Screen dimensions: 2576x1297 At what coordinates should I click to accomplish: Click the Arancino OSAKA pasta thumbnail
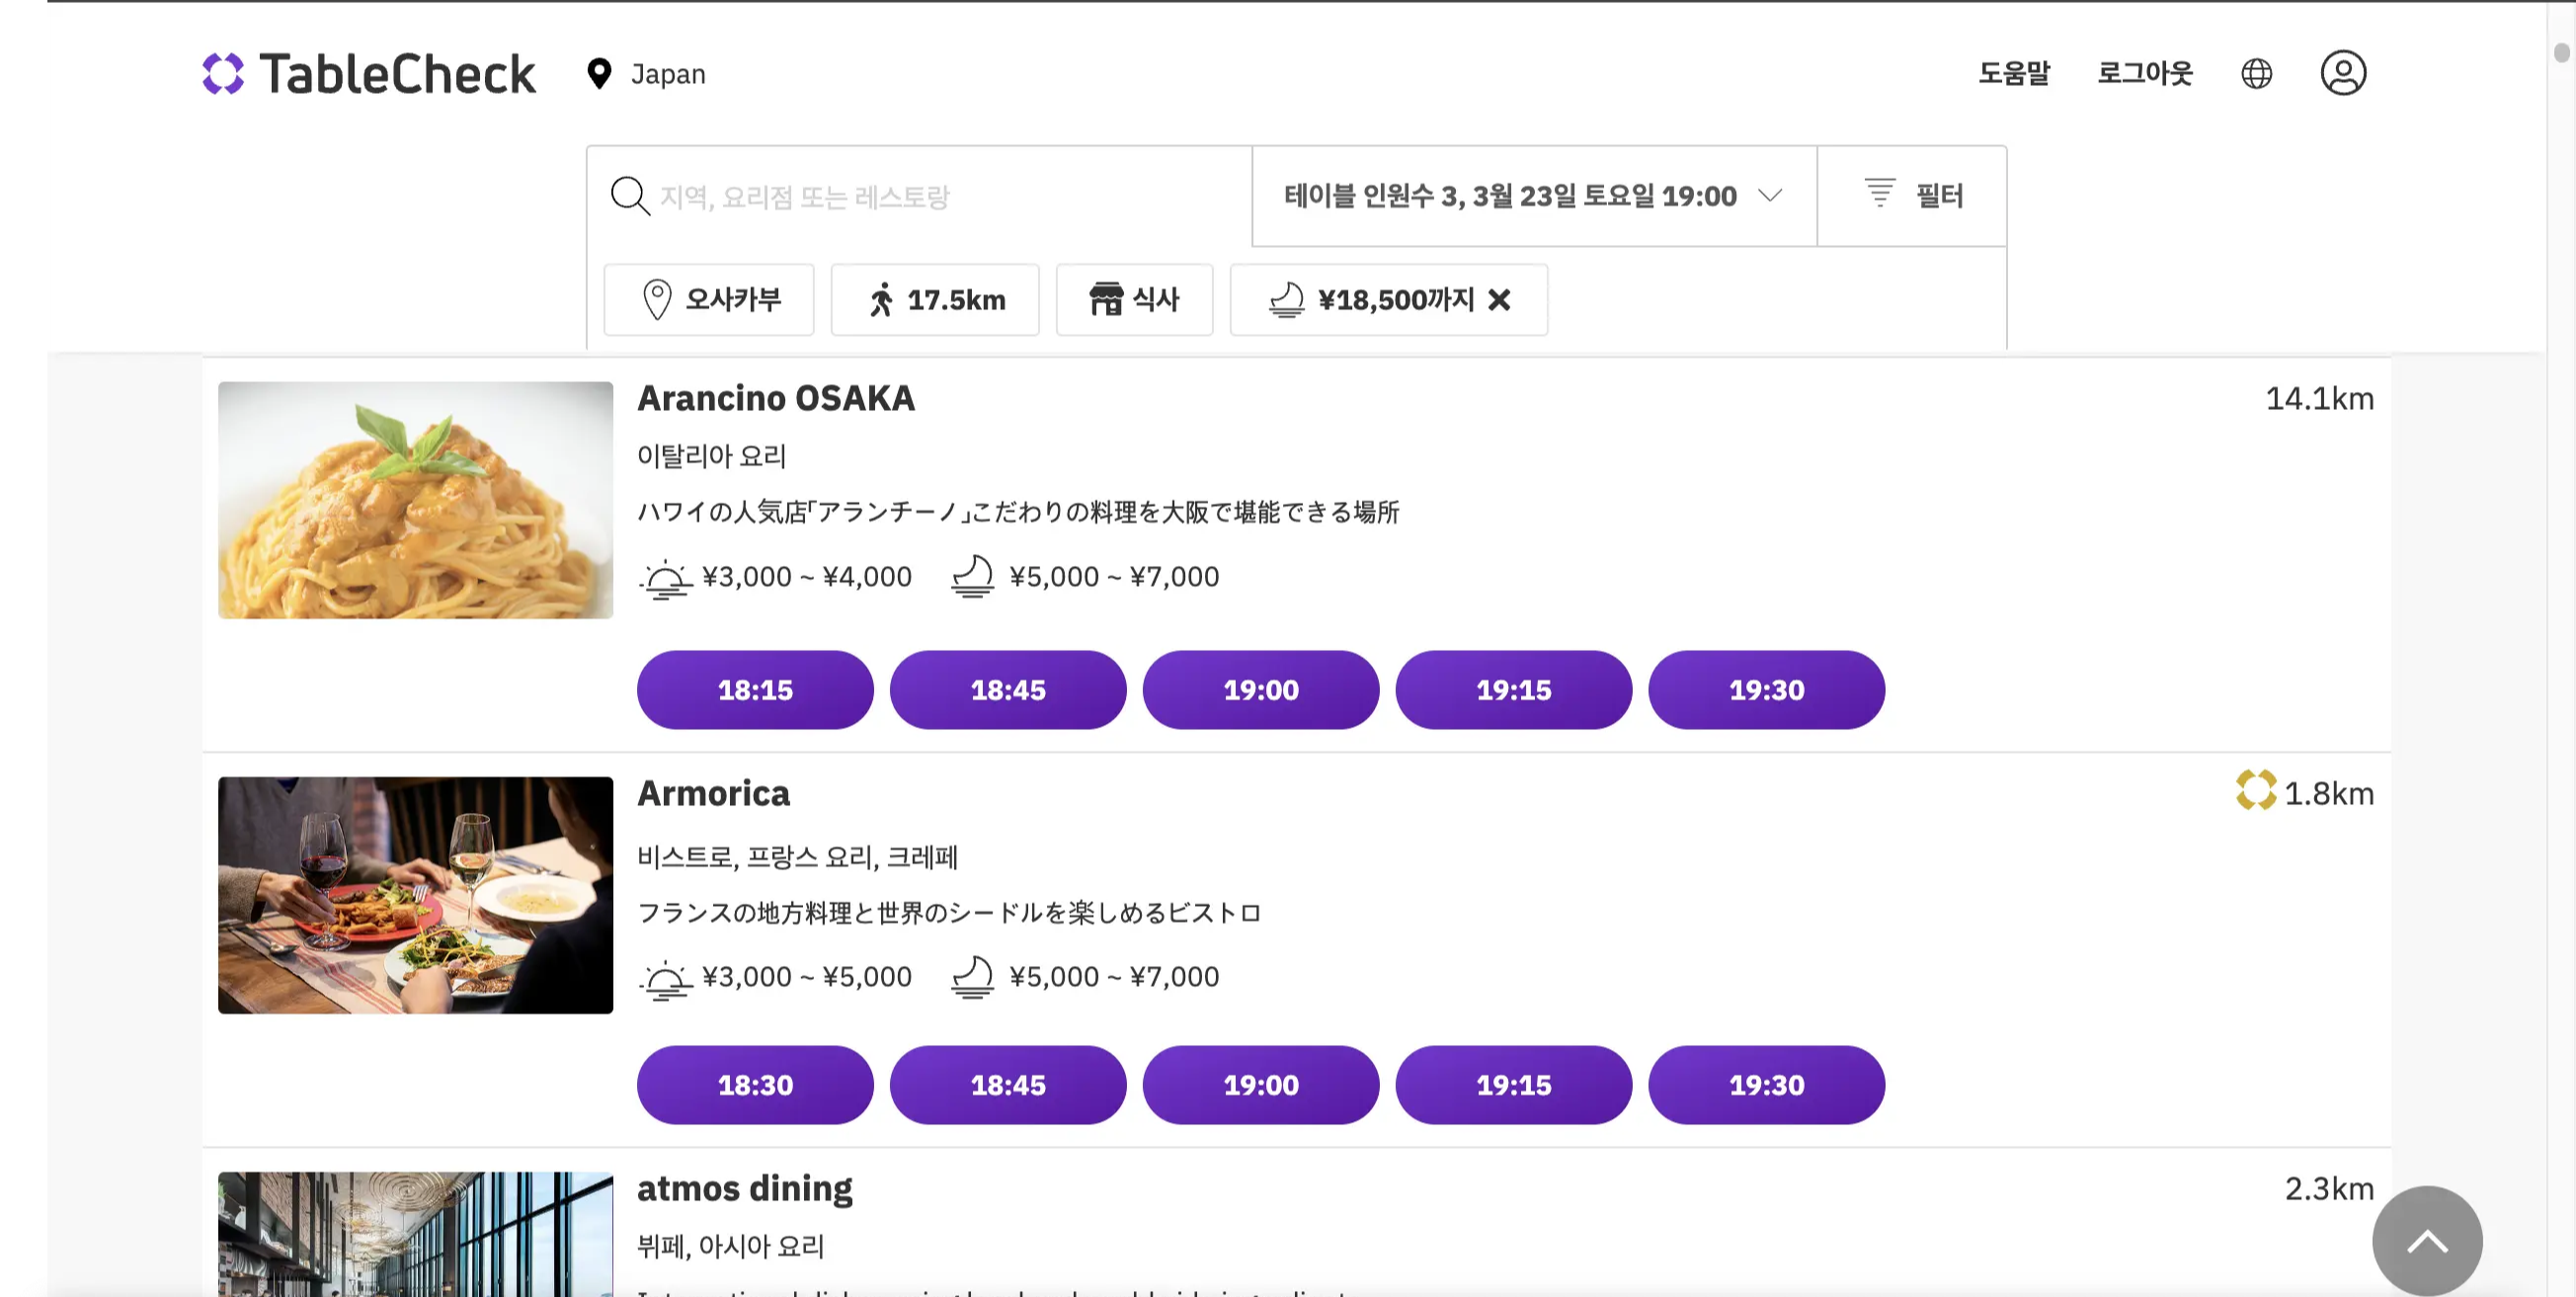click(x=415, y=500)
